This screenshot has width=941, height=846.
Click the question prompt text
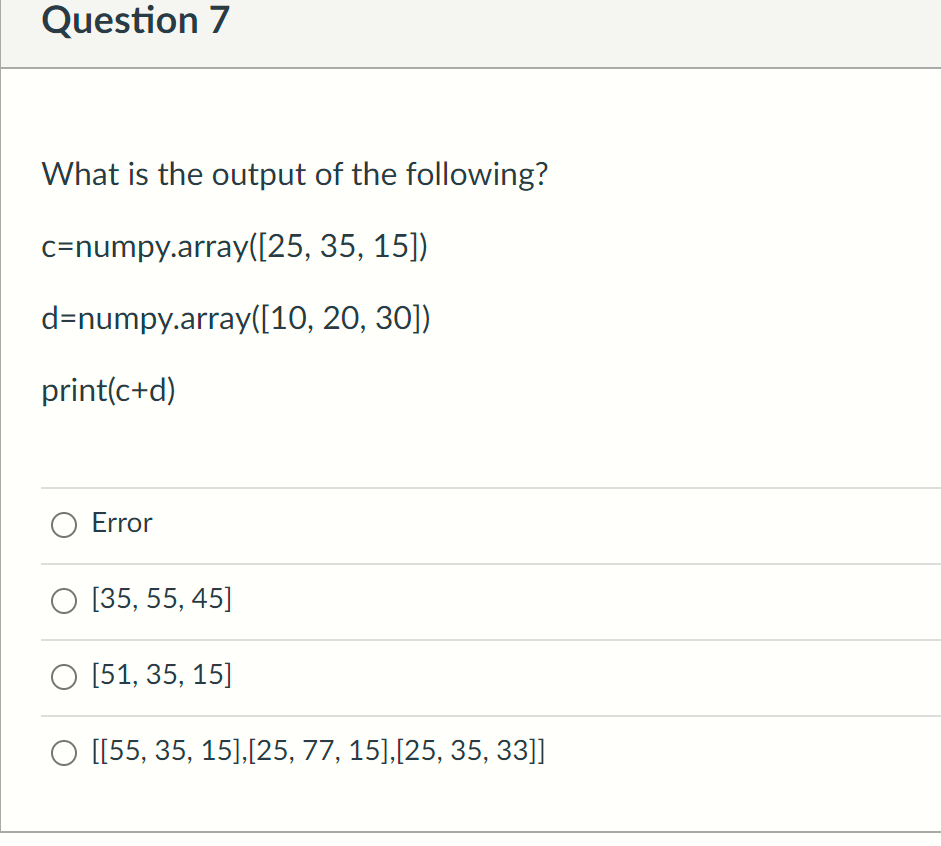click(x=294, y=174)
